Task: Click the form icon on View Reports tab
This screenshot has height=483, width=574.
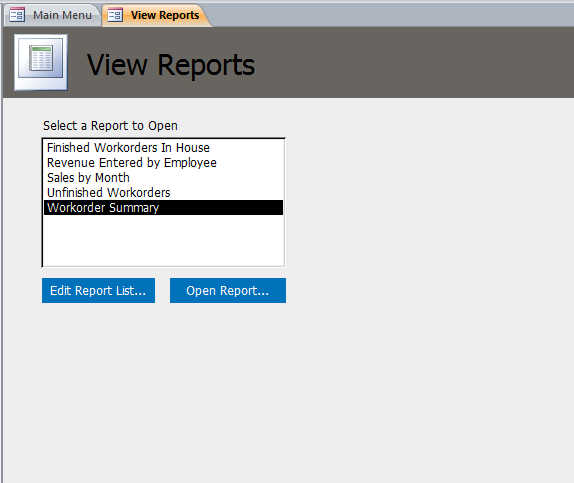Action: tap(115, 15)
